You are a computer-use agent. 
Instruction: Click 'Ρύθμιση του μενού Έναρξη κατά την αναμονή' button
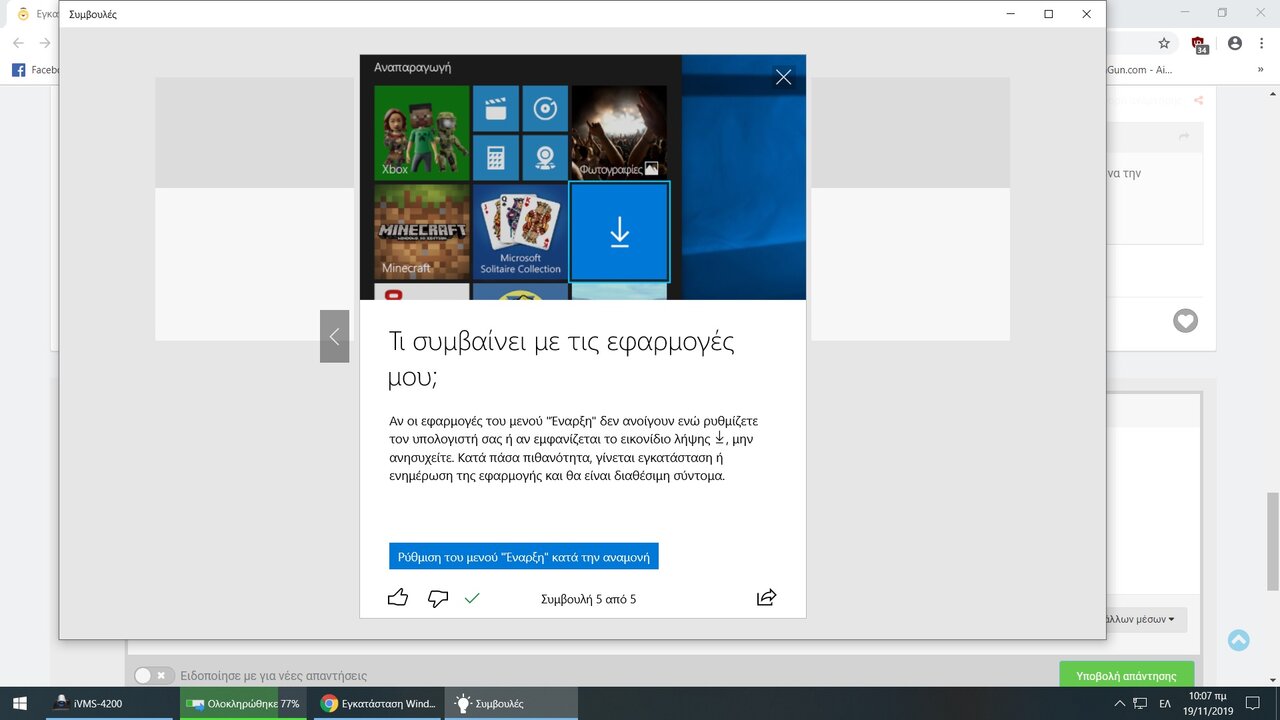click(x=523, y=557)
